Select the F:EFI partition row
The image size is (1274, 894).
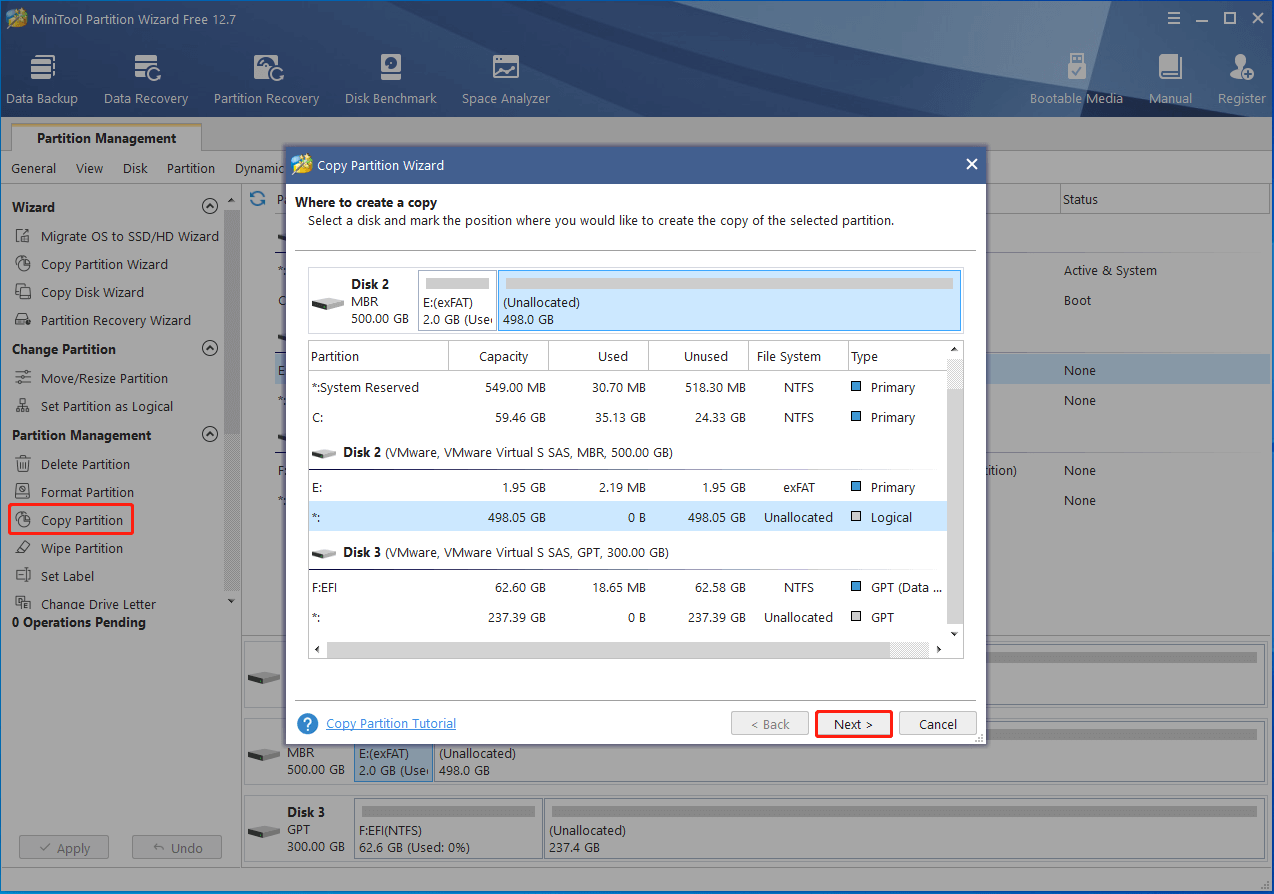click(x=627, y=588)
